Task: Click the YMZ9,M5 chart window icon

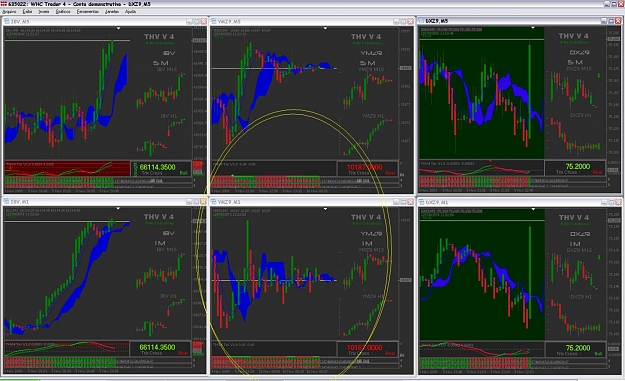Action: [x=214, y=22]
